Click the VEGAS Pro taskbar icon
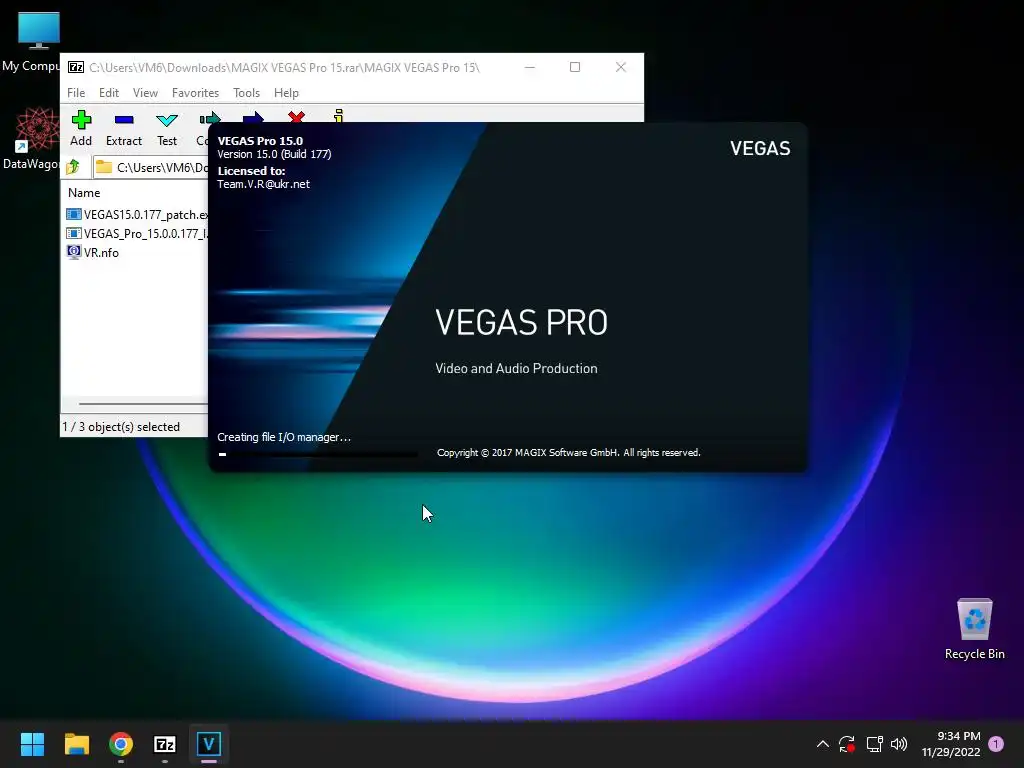1024x768 pixels. coord(209,744)
